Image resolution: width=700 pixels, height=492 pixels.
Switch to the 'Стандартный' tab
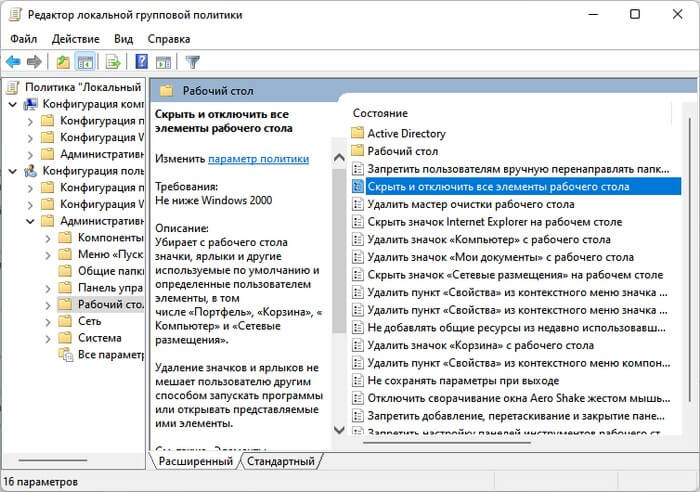(x=281, y=461)
